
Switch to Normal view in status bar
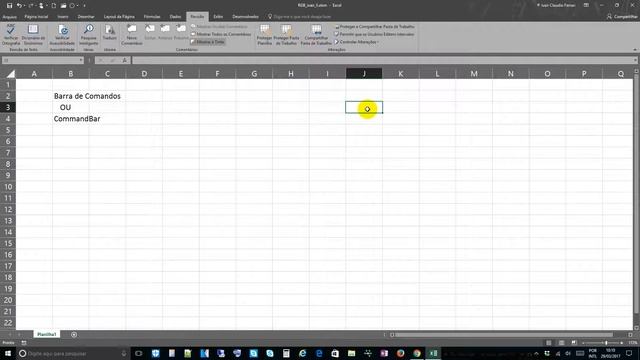tap(549, 343)
